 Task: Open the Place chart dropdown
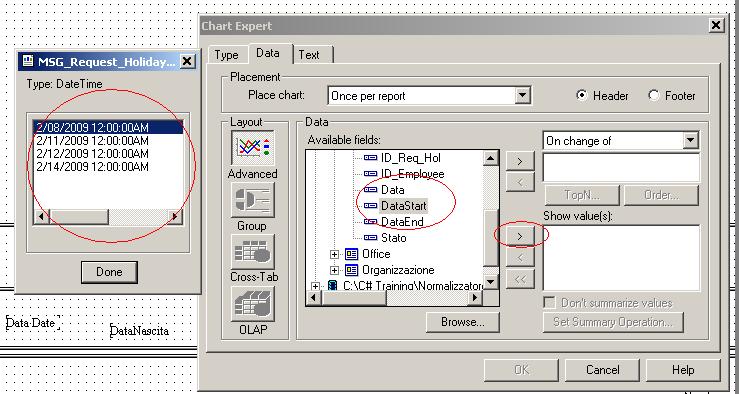click(522, 96)
